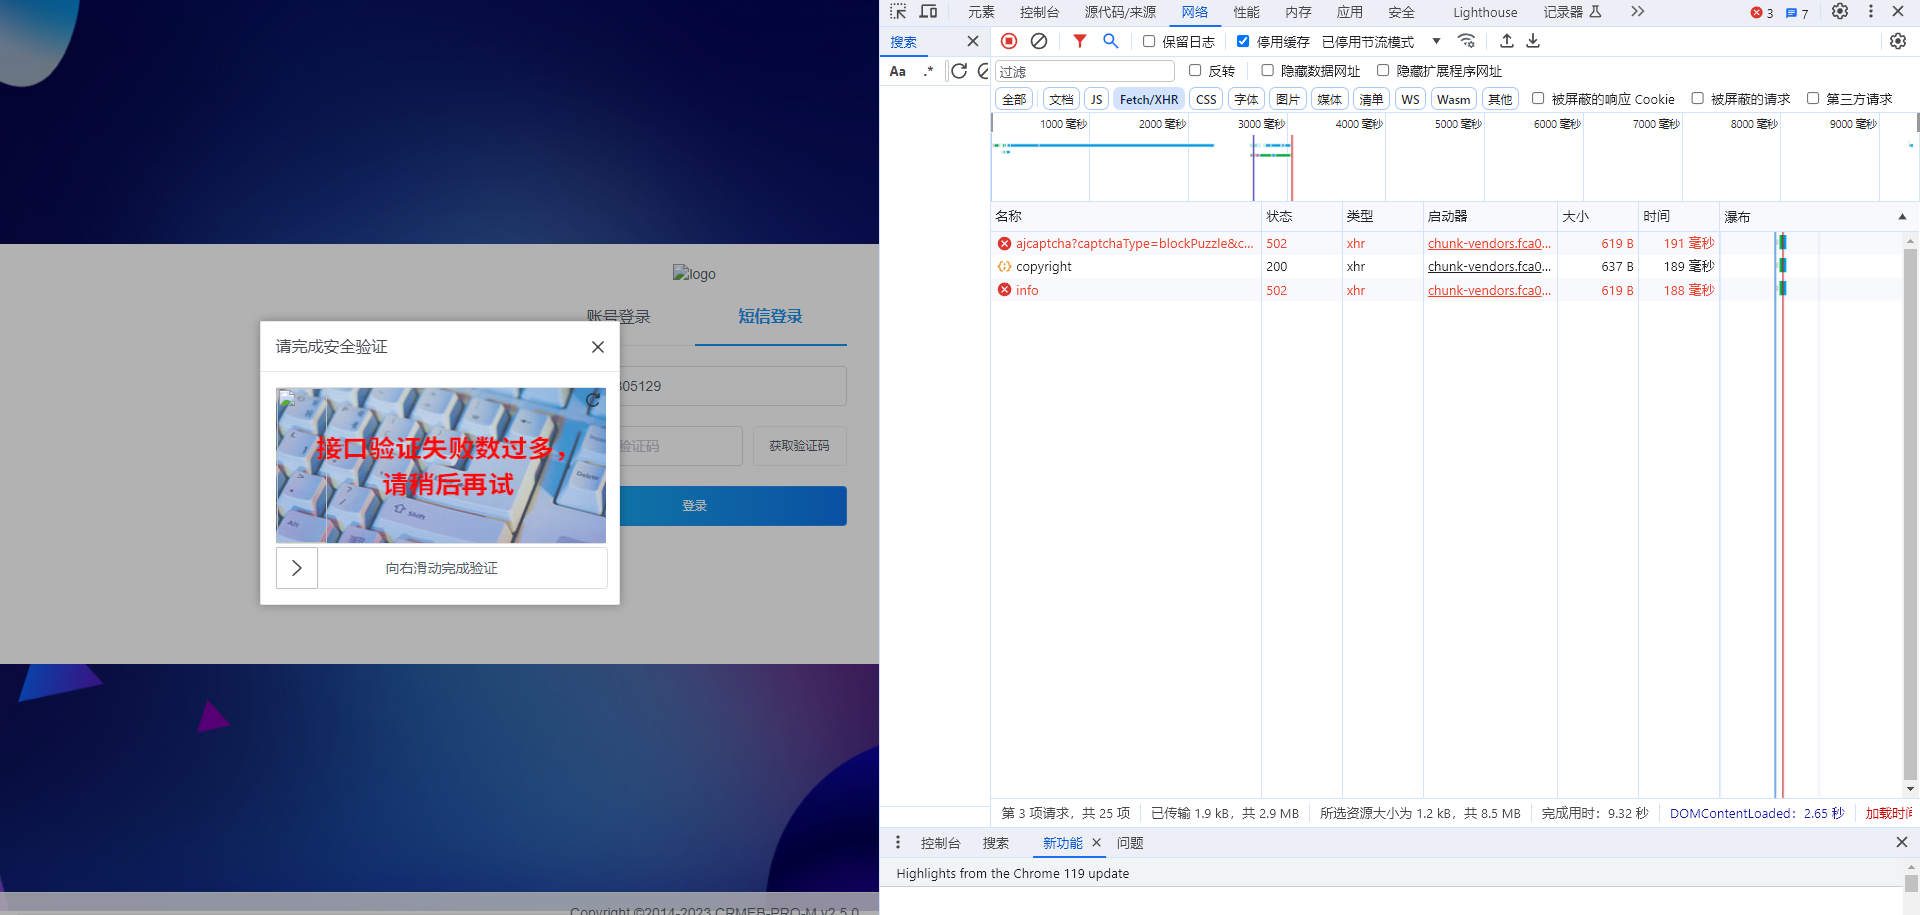1920x915 pixels.
Task: Close the search side panel
Action: point(972,41)
